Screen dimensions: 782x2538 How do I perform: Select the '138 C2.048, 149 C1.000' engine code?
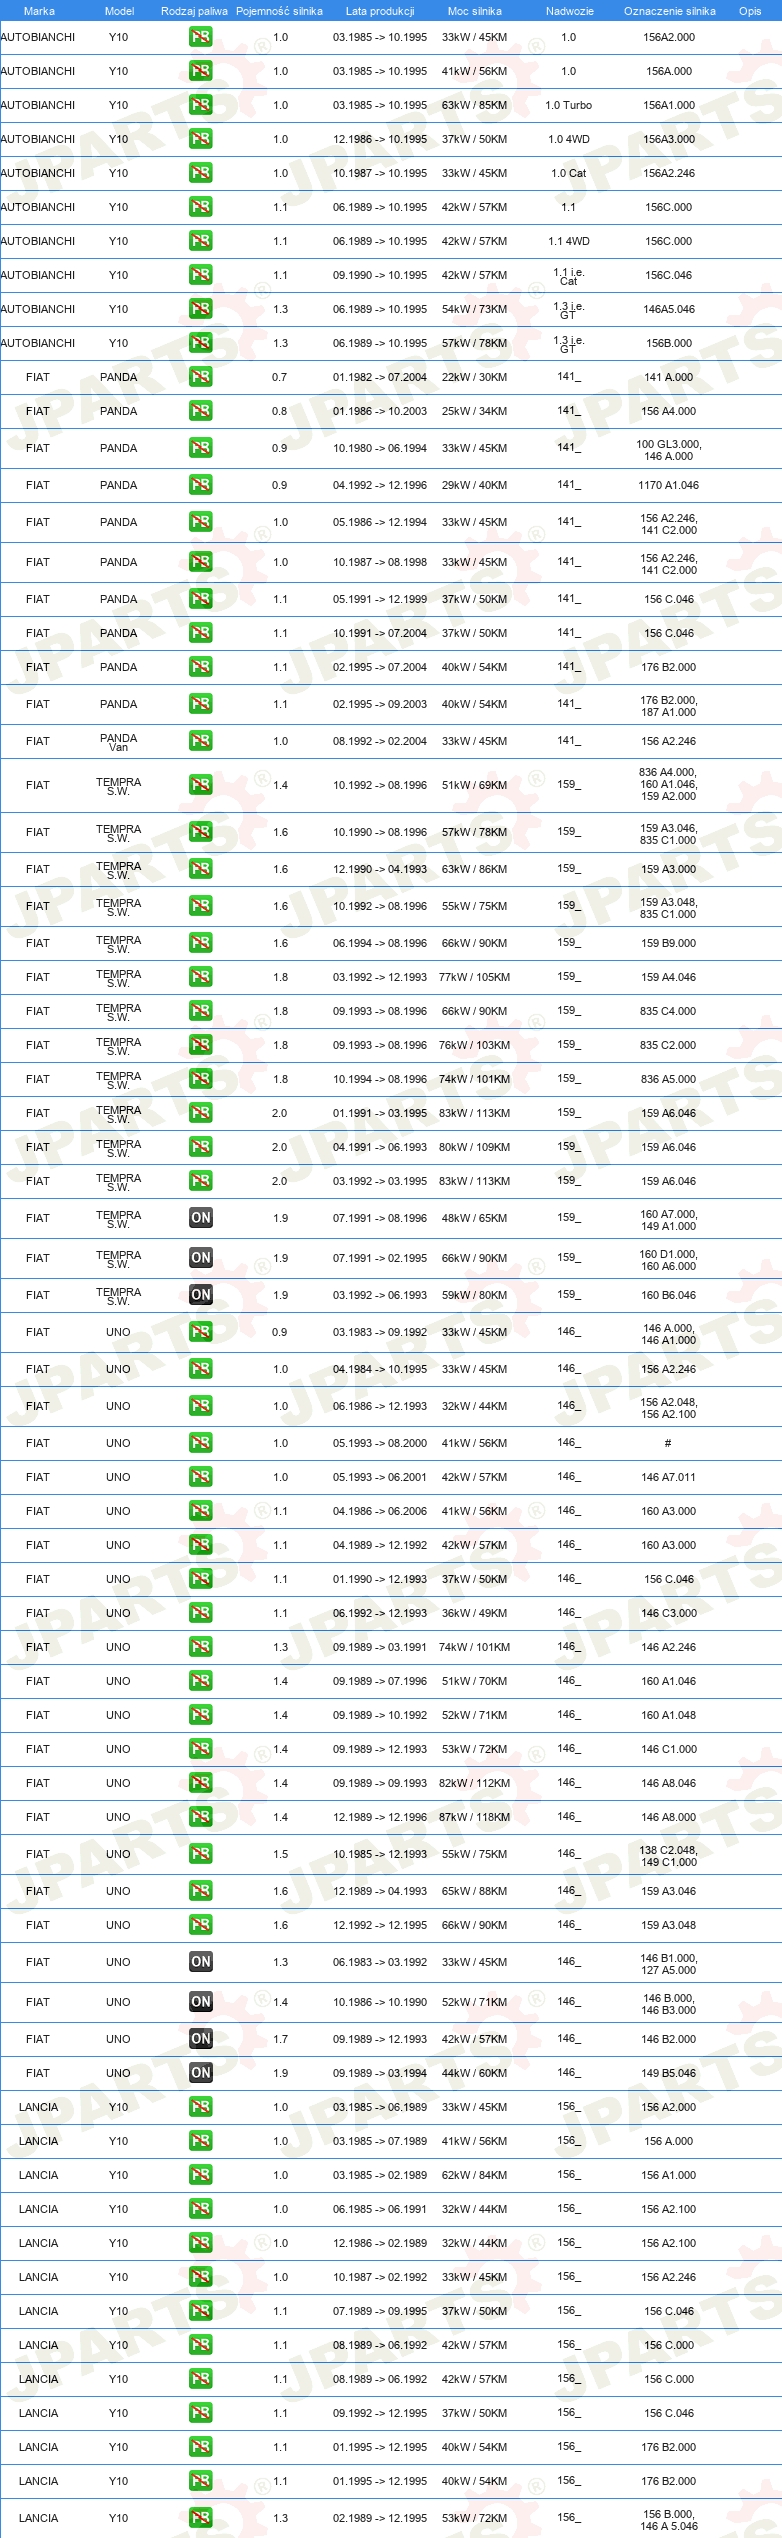point(669,1856)
